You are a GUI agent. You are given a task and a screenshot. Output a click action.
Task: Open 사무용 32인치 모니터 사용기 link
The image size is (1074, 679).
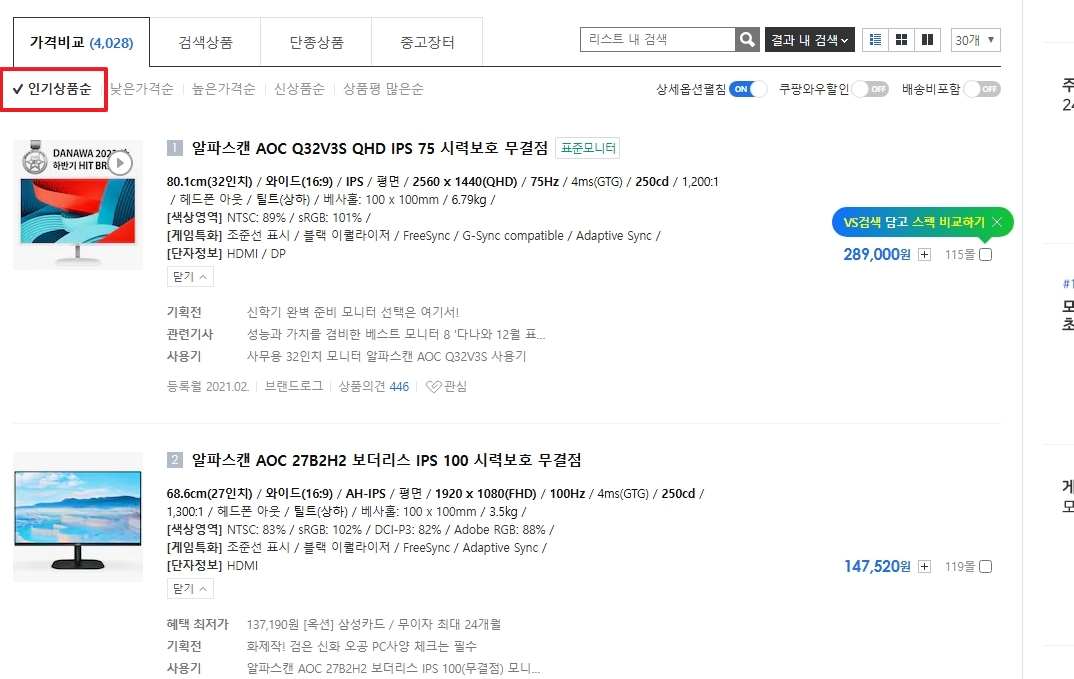[x=386, y=356]
